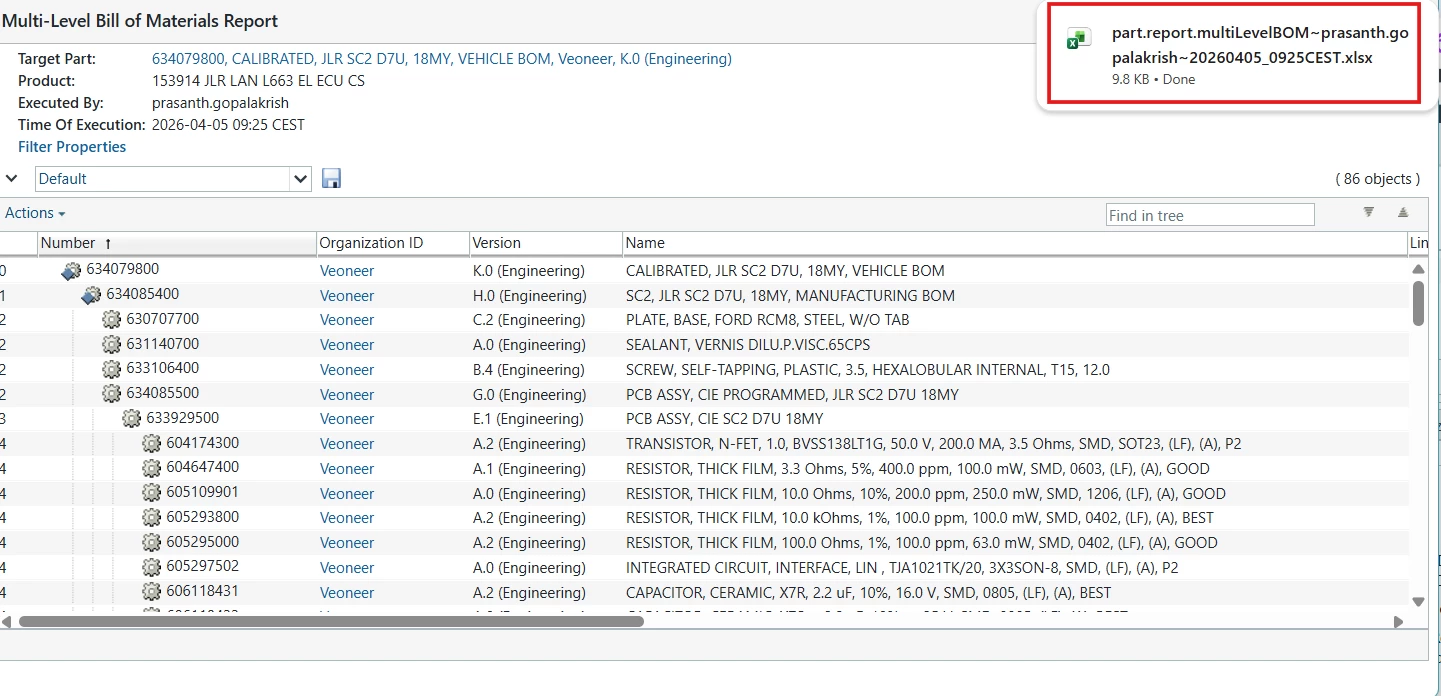Select the gear icon next to 631140700
The image size is (1441, 696).
point(111,344)
